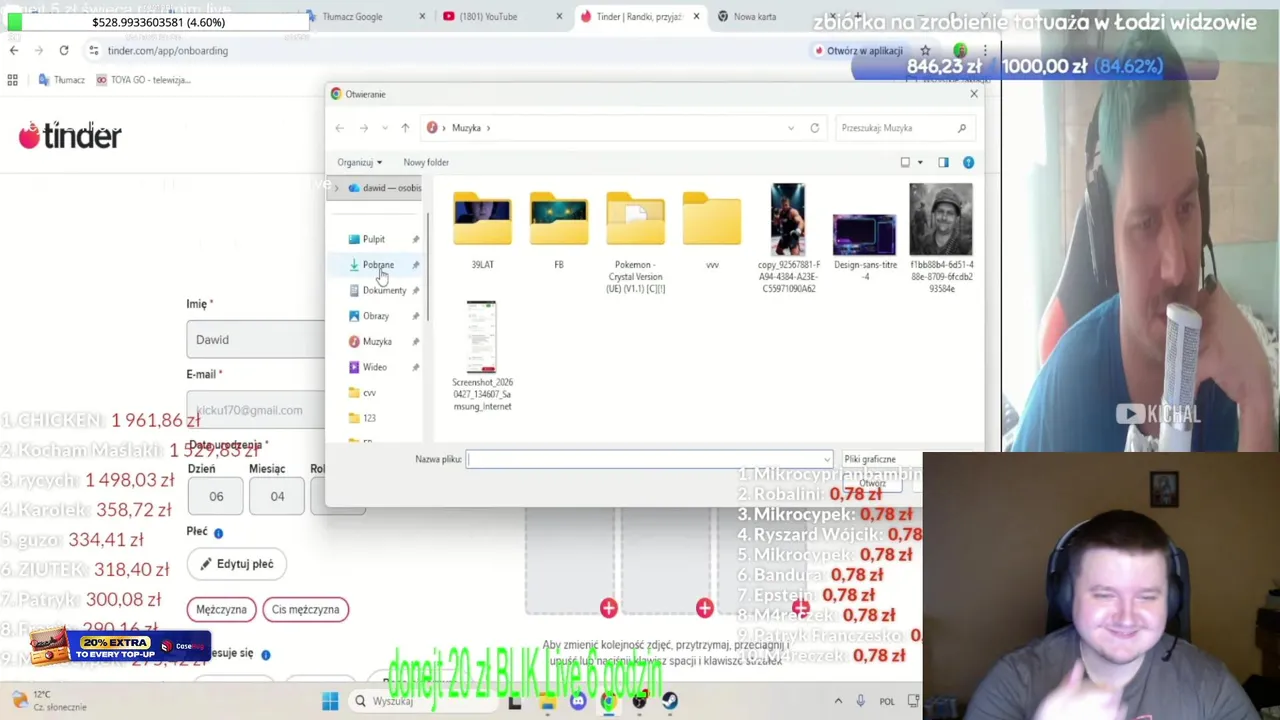Screen dimensions: 1280x720
Task: Expand the address bar history dropdown
Action: tap(791, 128)
